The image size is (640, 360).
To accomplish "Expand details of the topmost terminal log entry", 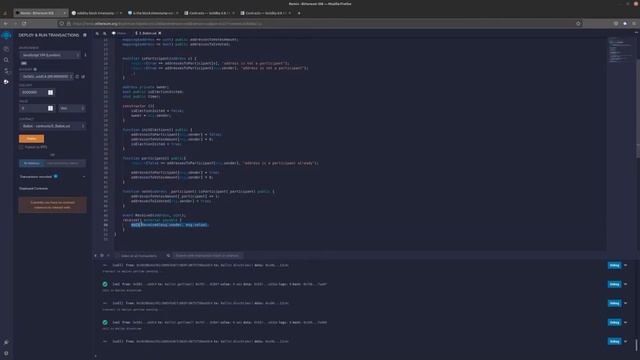I will [x=626, y=265].
